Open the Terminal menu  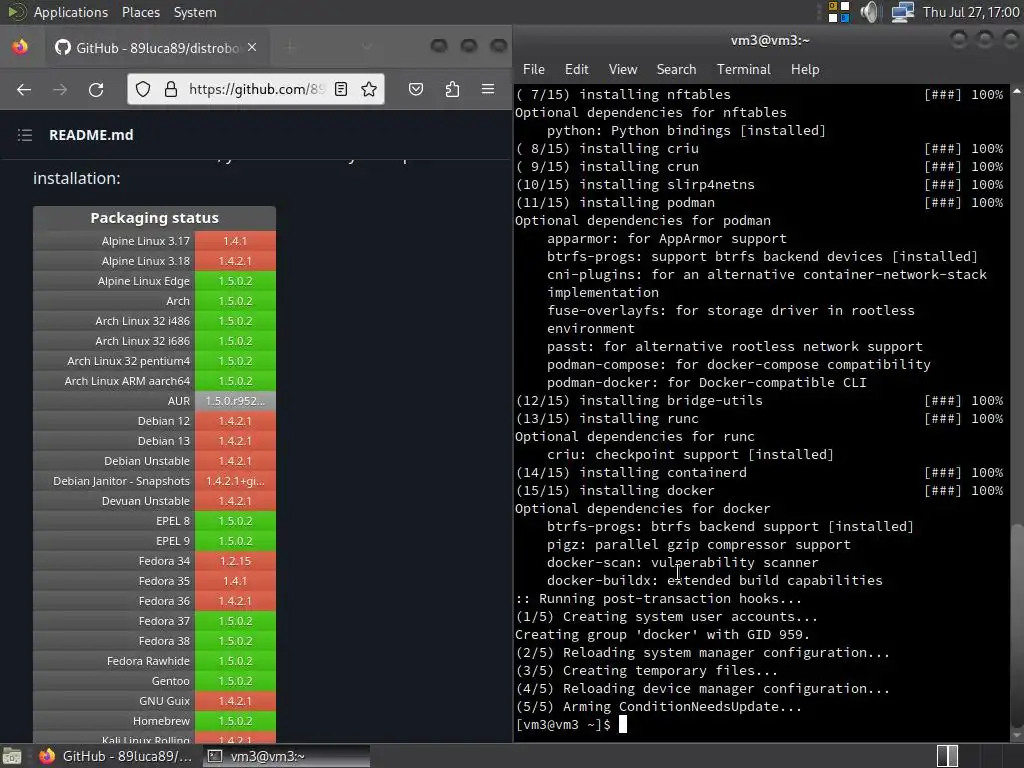pyautogui.click(x=744, y=69)
